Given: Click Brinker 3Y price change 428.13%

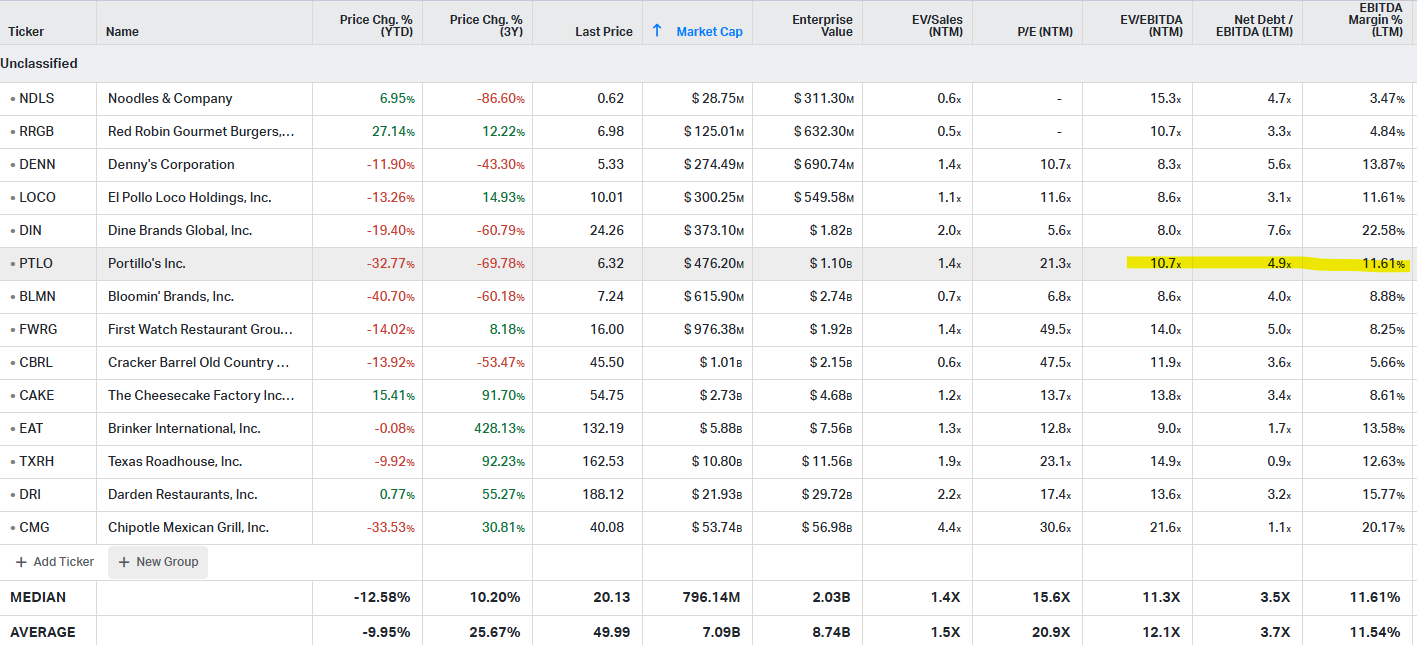Looking at the screenshot, I should click(499, 428).
